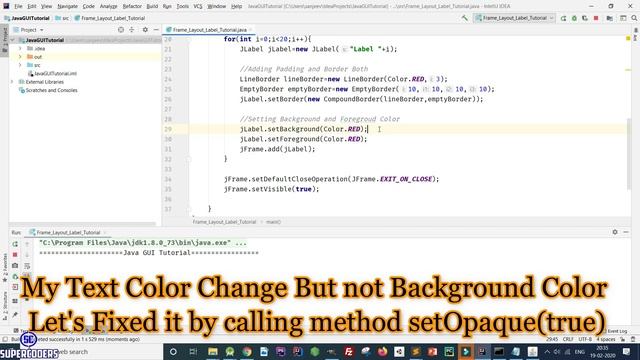The width and height of the screenshot is (640, 360).
Task: Click the locate-in-project target icon
Action: pyautogui.click(x=121, y=30)
